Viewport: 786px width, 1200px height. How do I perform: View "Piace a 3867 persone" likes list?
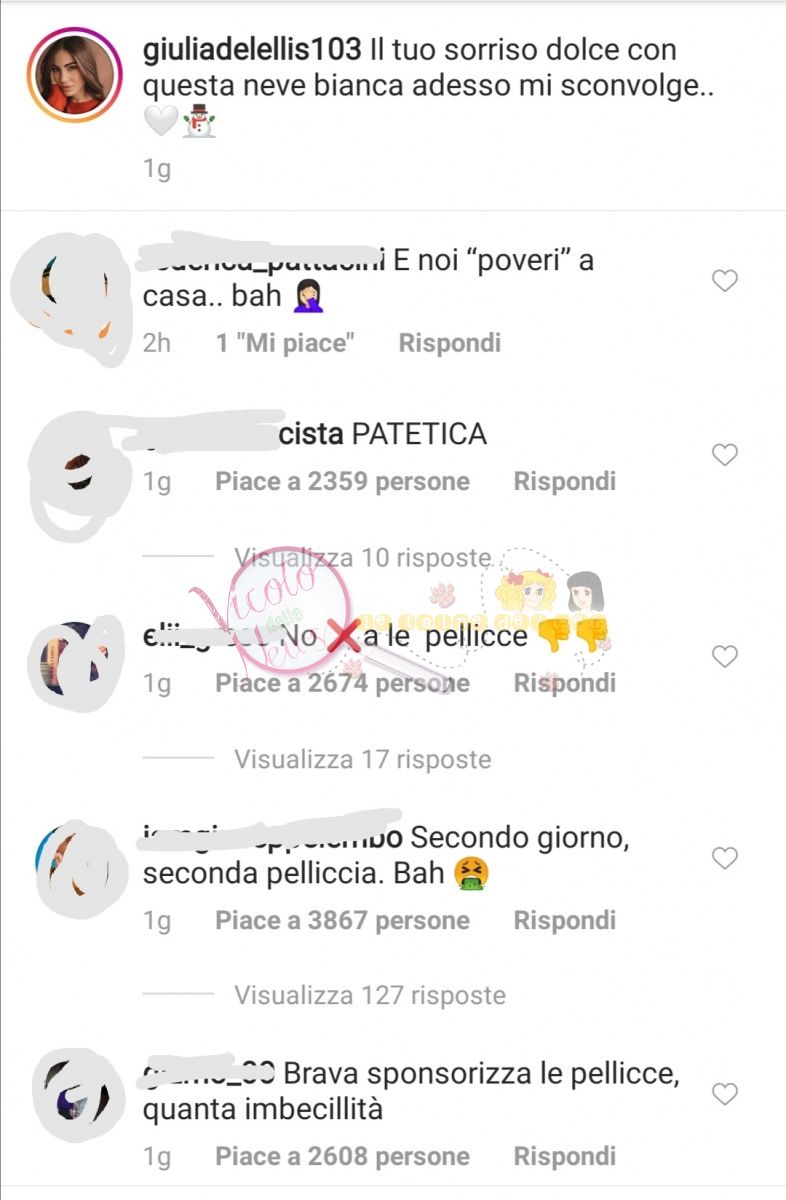[343, 920]
